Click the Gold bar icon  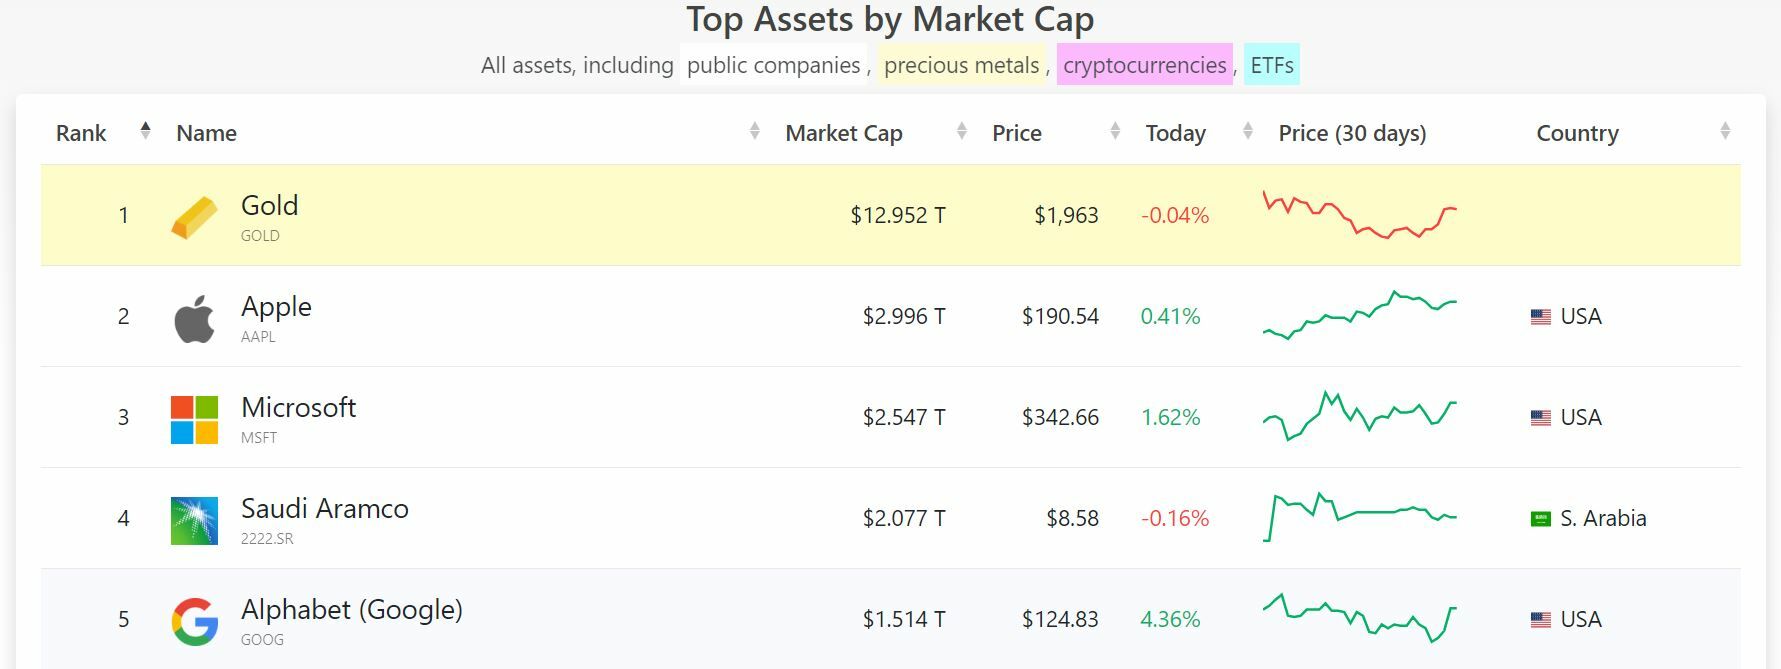tap(194, 217)
